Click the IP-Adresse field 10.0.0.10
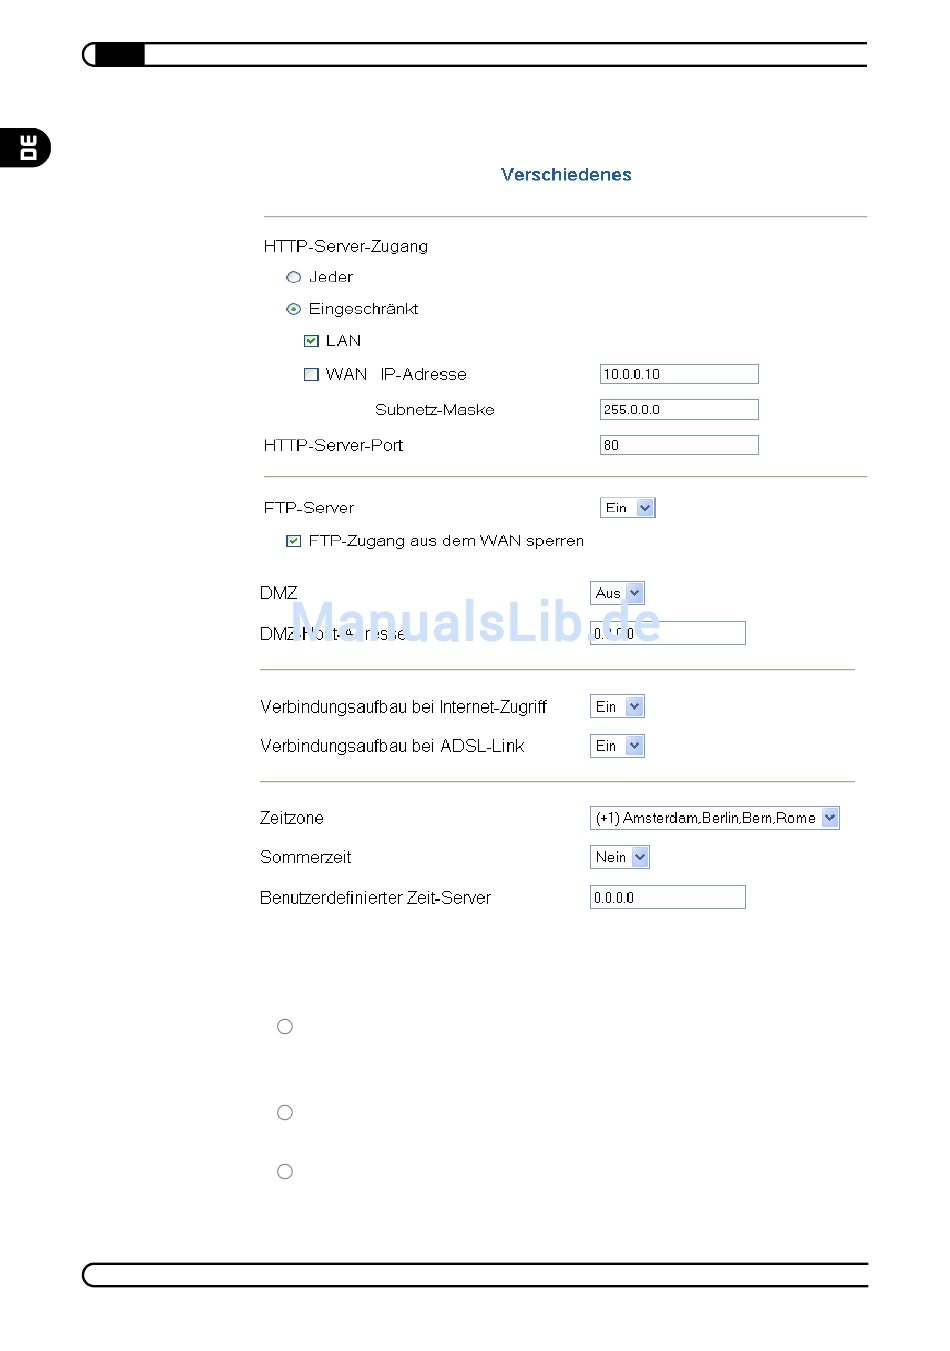The width and height of the screenshot is (950, 1351). click(679, 374)
